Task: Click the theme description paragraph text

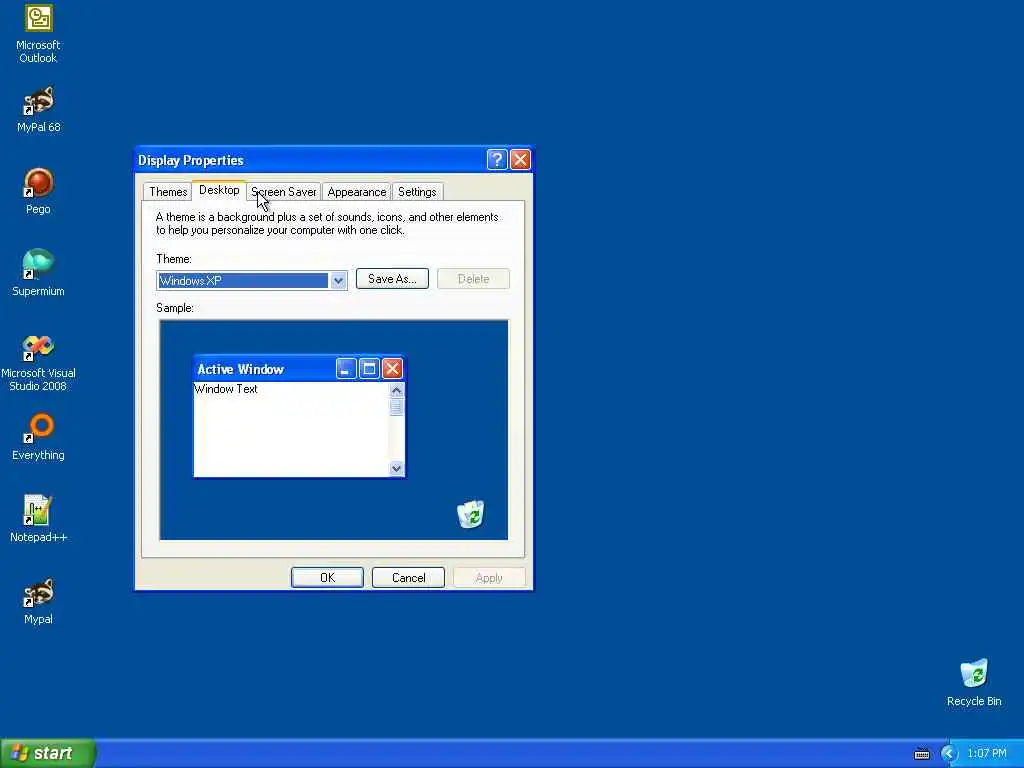Action: (327, 223)
